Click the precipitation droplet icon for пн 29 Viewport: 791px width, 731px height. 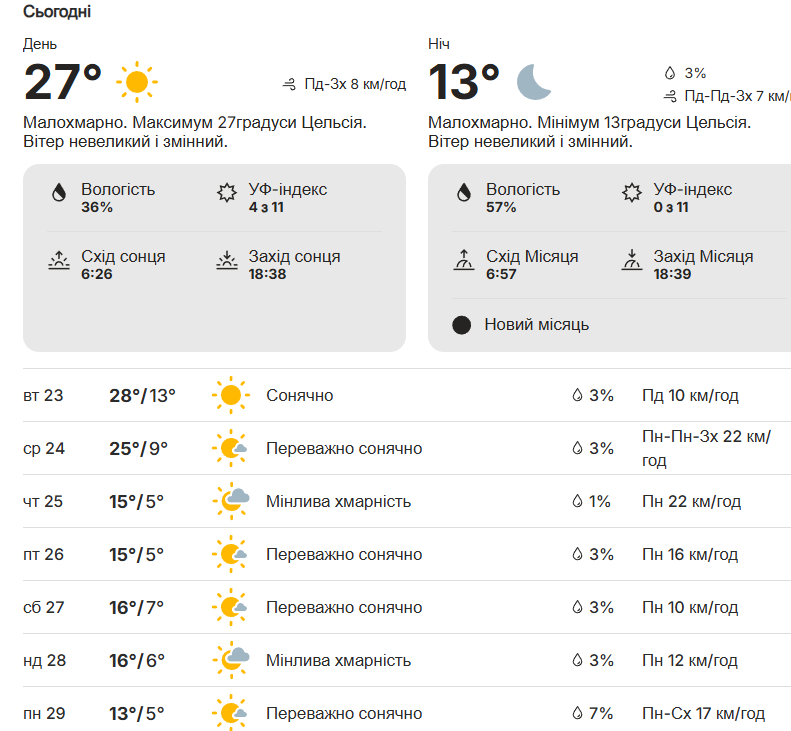(x=577, y=713)
